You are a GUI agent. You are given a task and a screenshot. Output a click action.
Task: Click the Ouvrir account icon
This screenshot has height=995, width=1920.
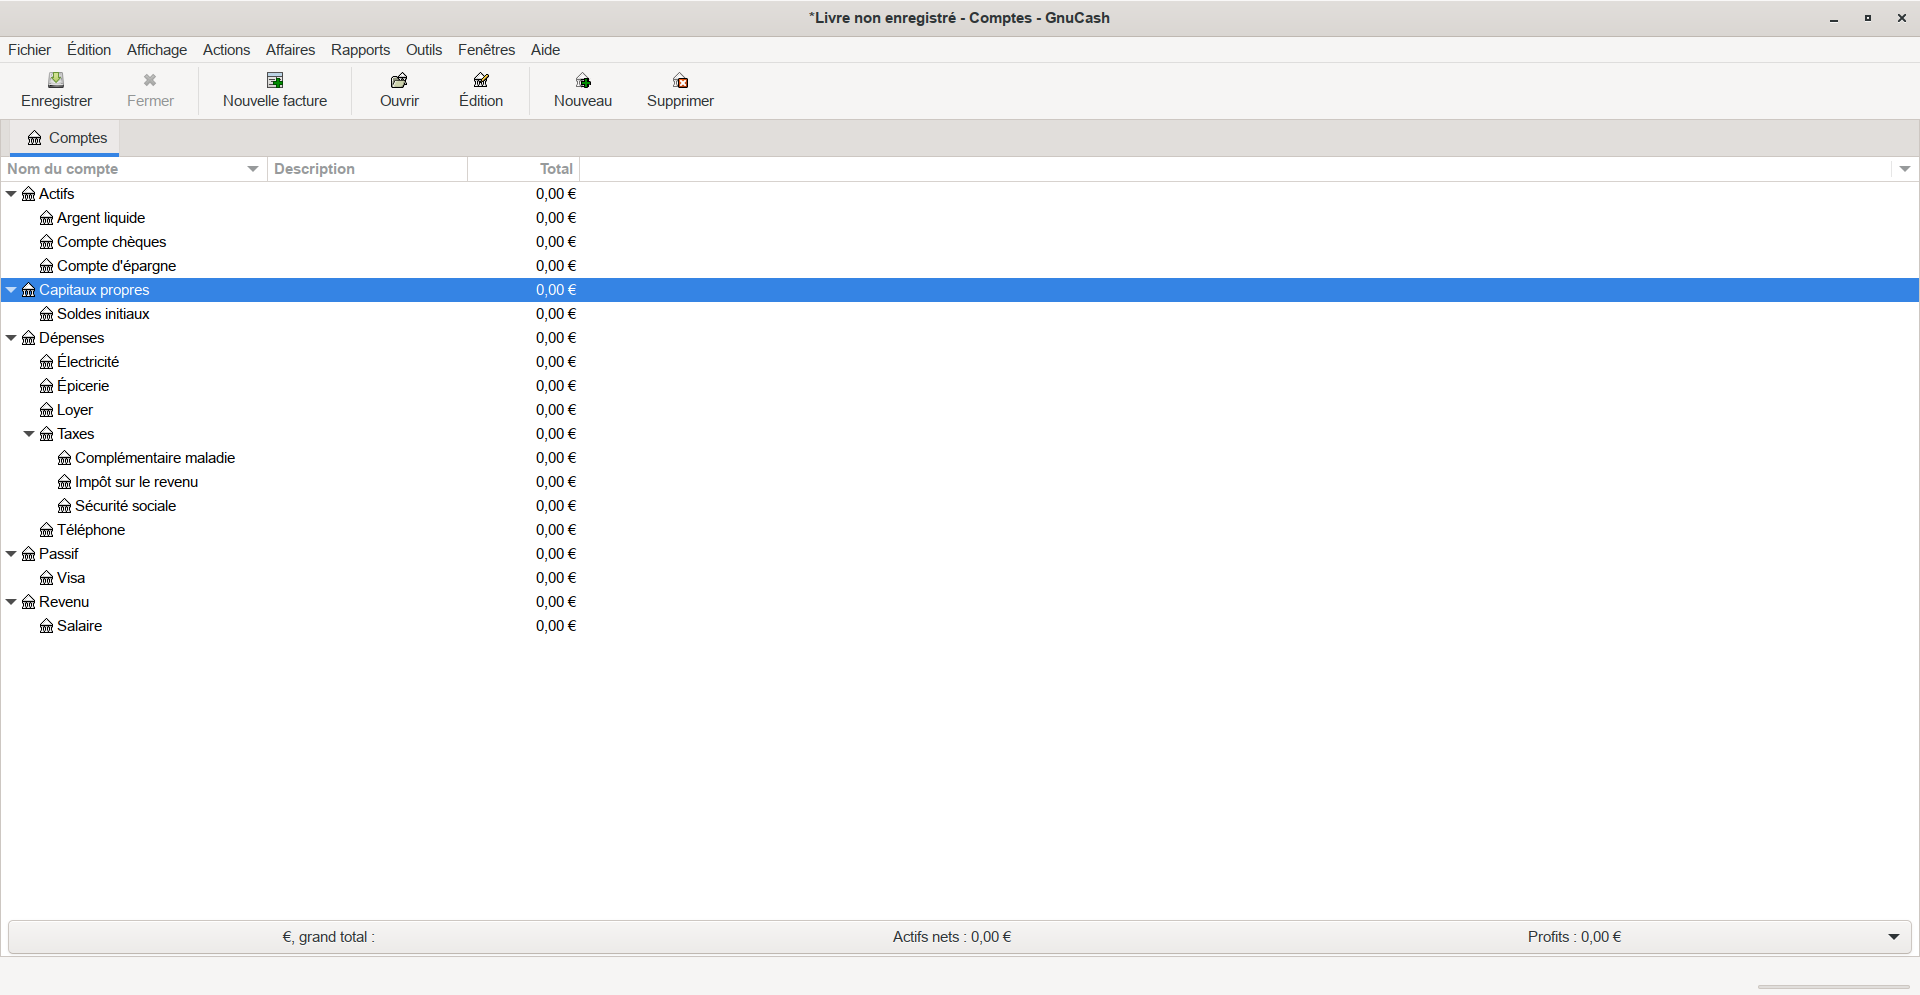[x=399, y=80]
